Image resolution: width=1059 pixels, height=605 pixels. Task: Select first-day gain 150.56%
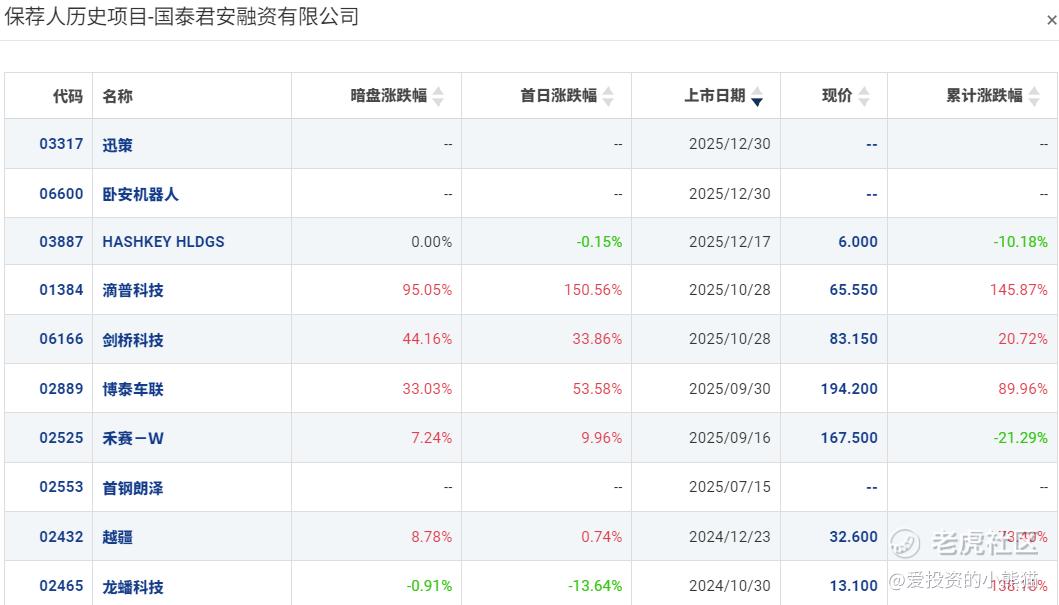point(593,290)
